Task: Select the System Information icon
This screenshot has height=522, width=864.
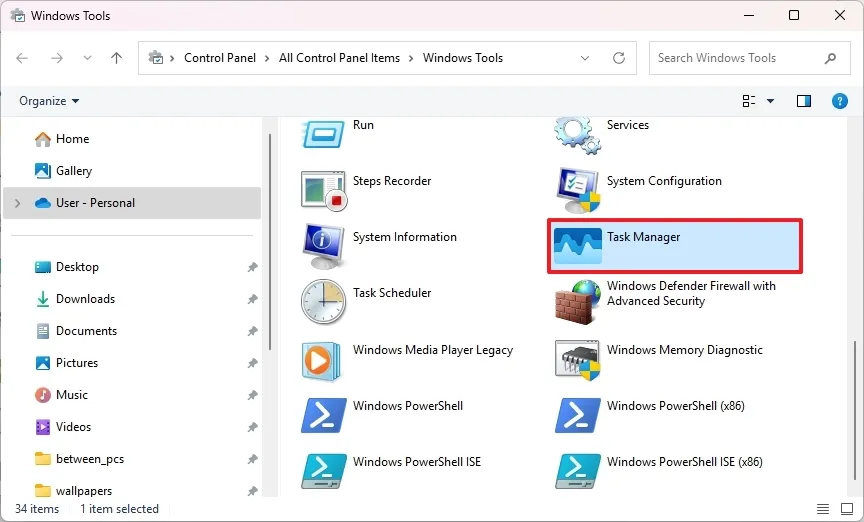Action: (324, 246)
